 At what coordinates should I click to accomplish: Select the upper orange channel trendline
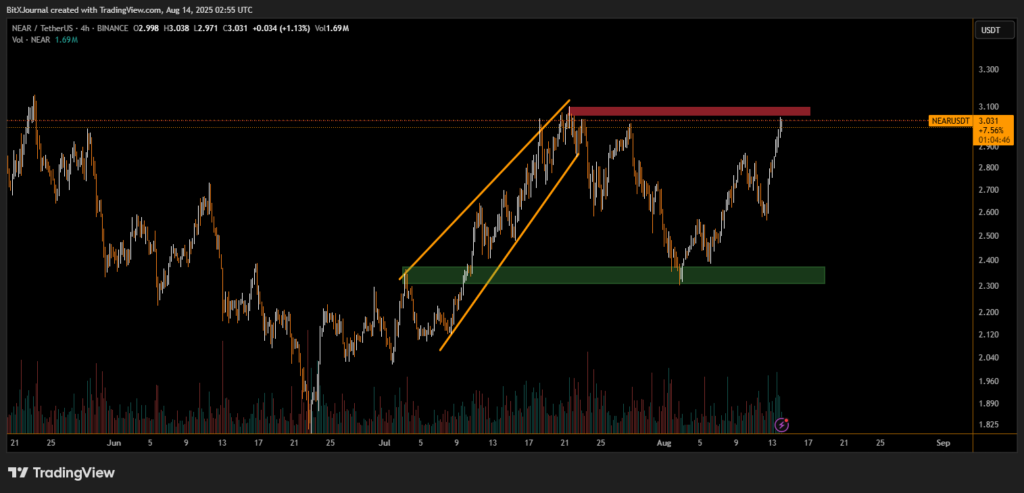(x=485, y=191)
